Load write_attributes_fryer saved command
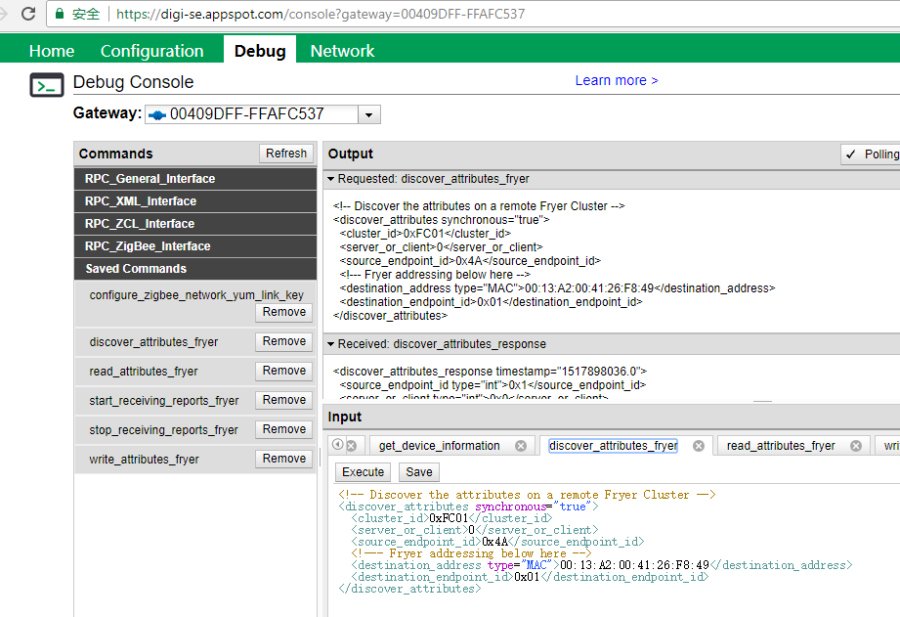 (x=143, y=459)
